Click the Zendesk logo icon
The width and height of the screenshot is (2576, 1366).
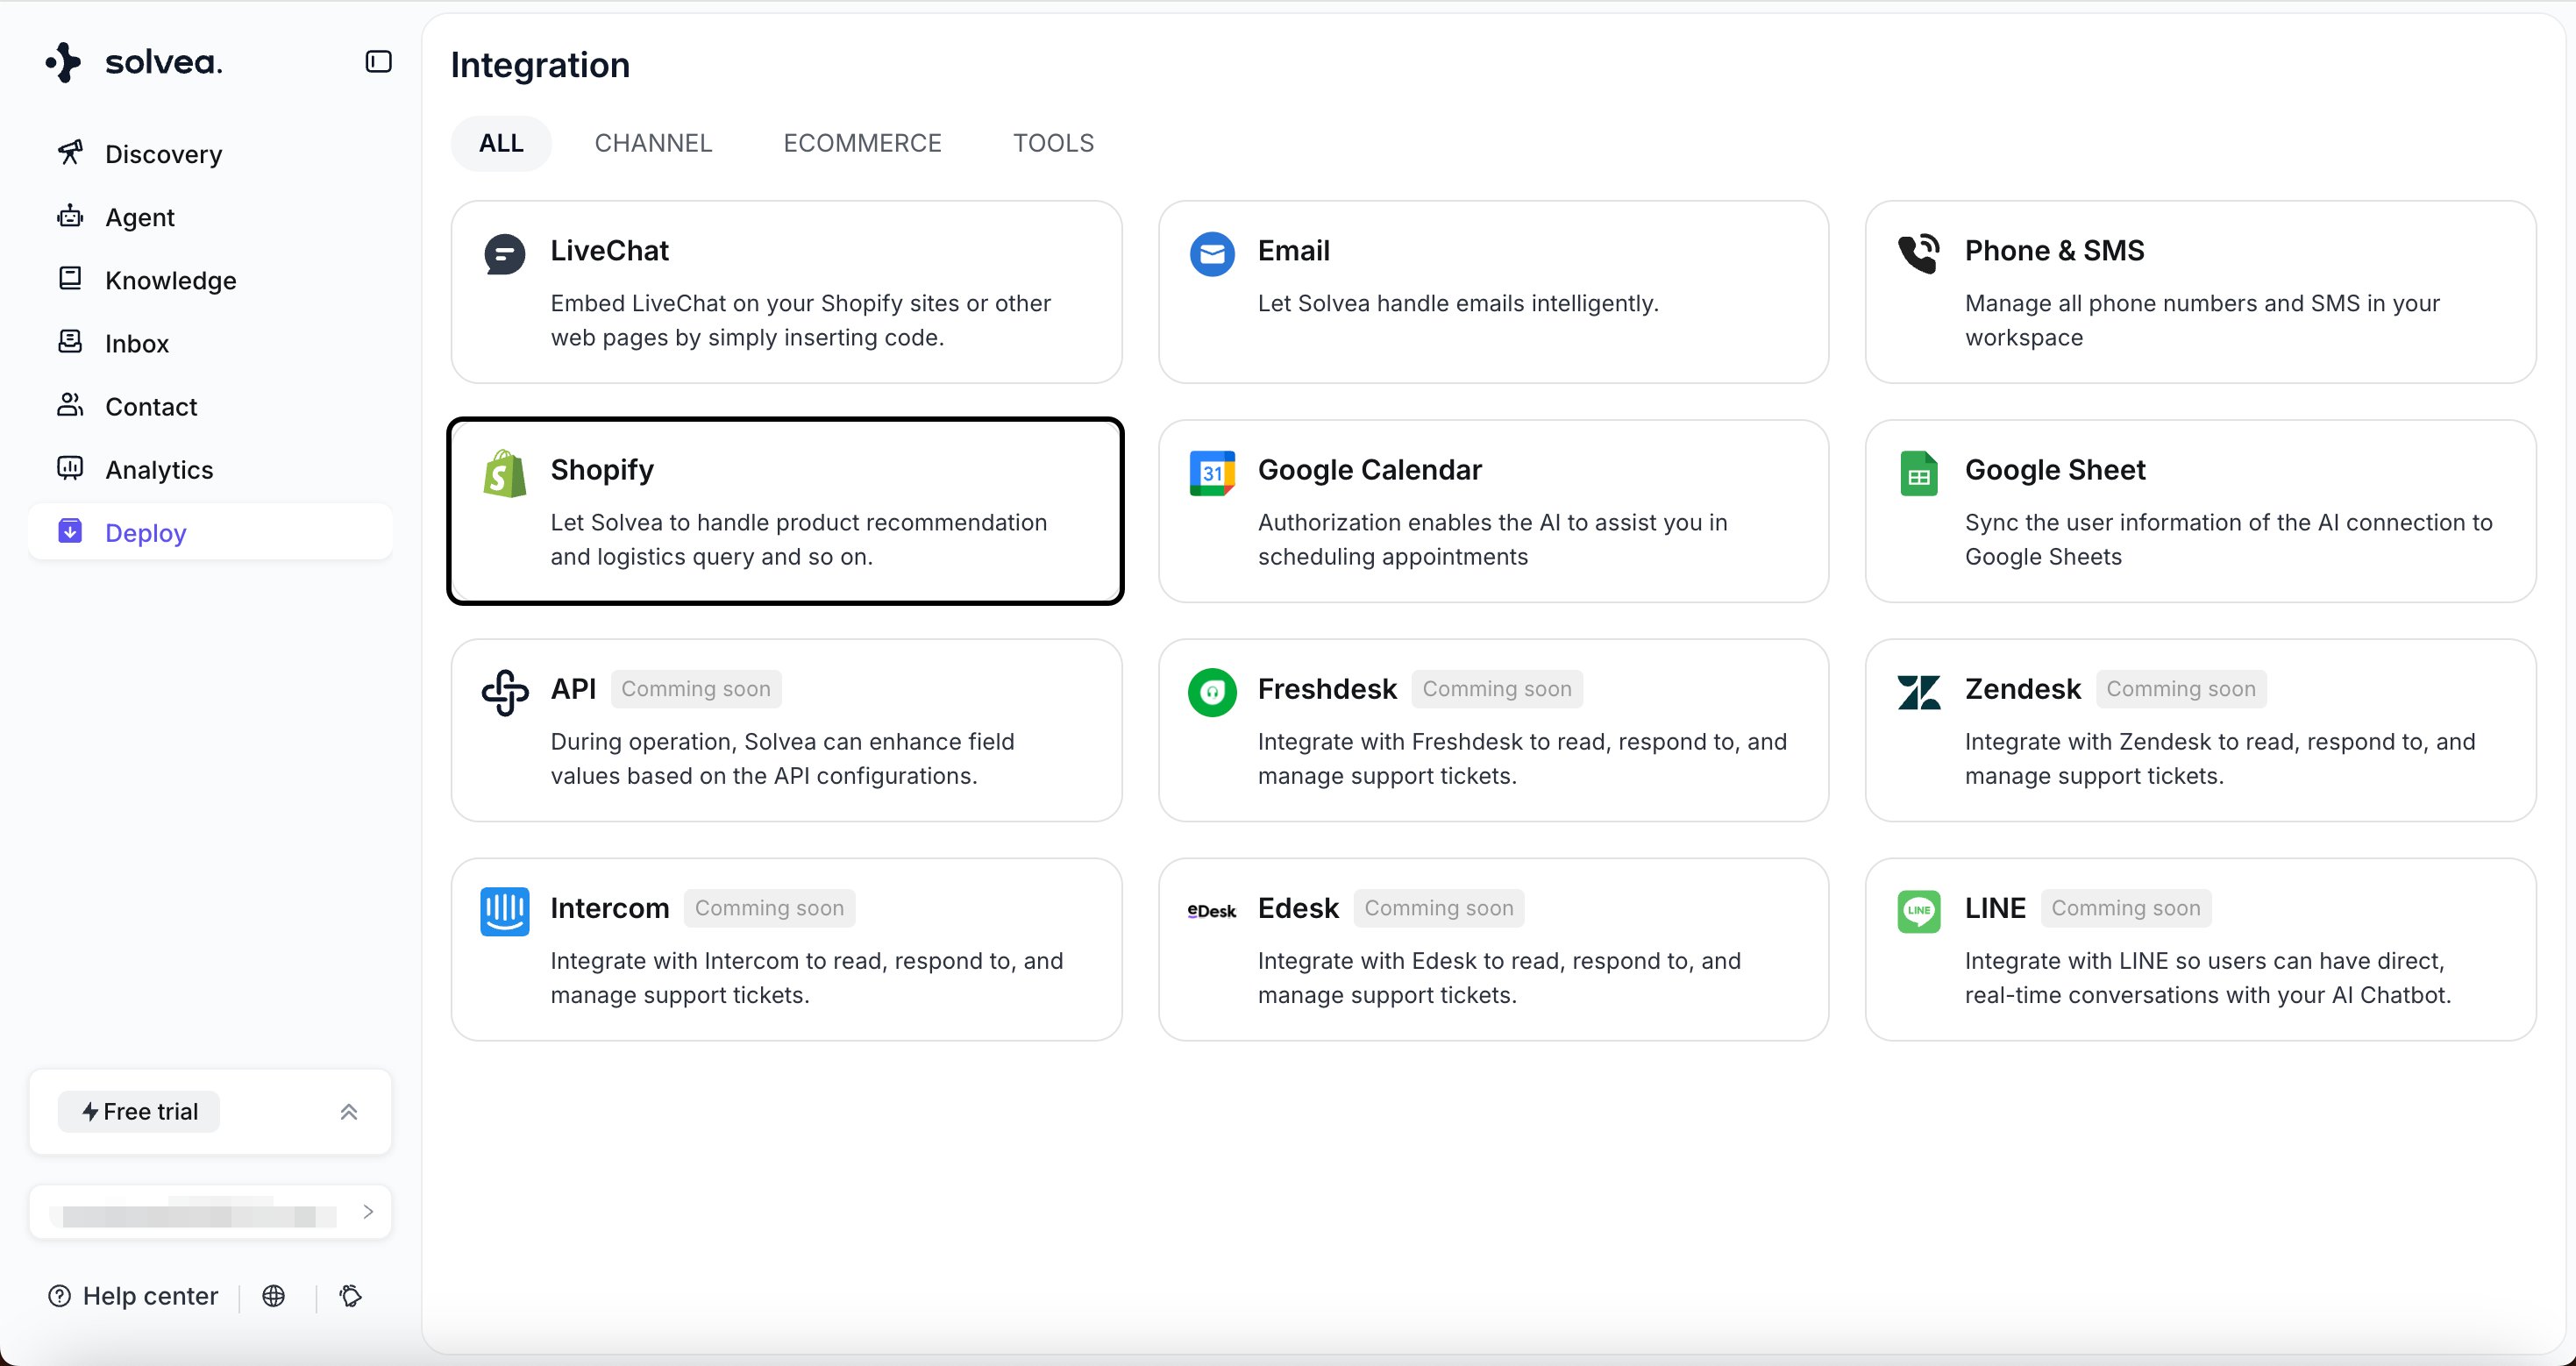click(1919, 692)
